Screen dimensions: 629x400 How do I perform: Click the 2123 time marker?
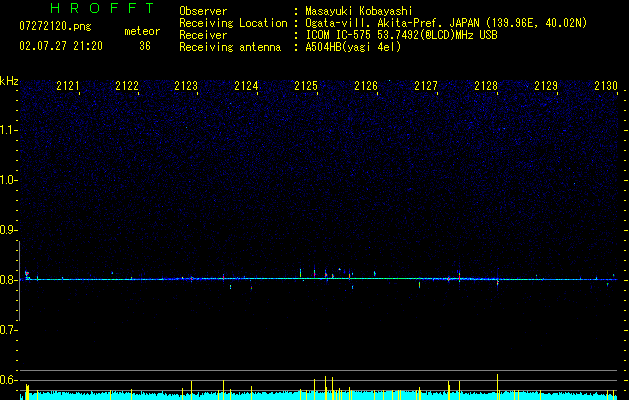[x=186, y=86]
